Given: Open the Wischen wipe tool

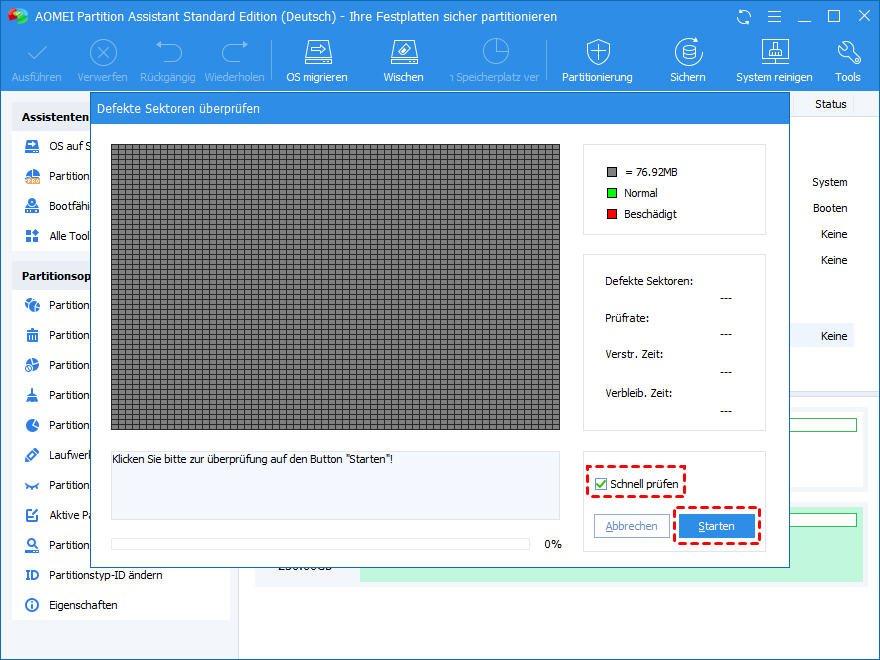Looking at the screenshot, I should pos(403,53).
